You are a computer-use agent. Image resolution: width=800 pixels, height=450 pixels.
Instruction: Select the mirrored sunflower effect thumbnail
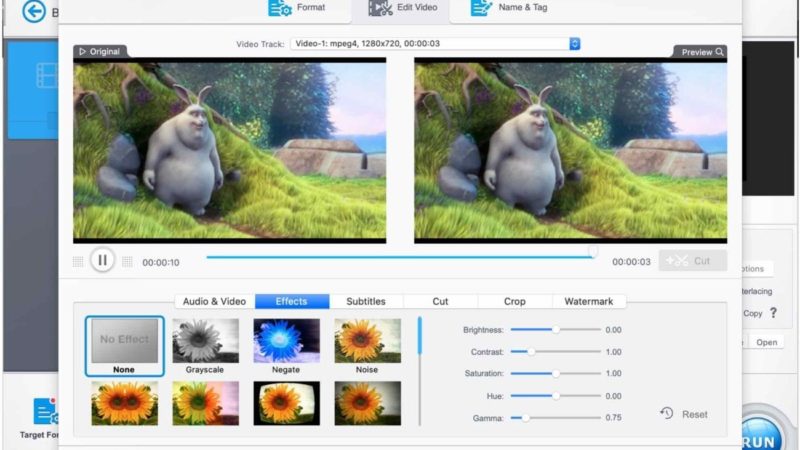pos(124,403)
